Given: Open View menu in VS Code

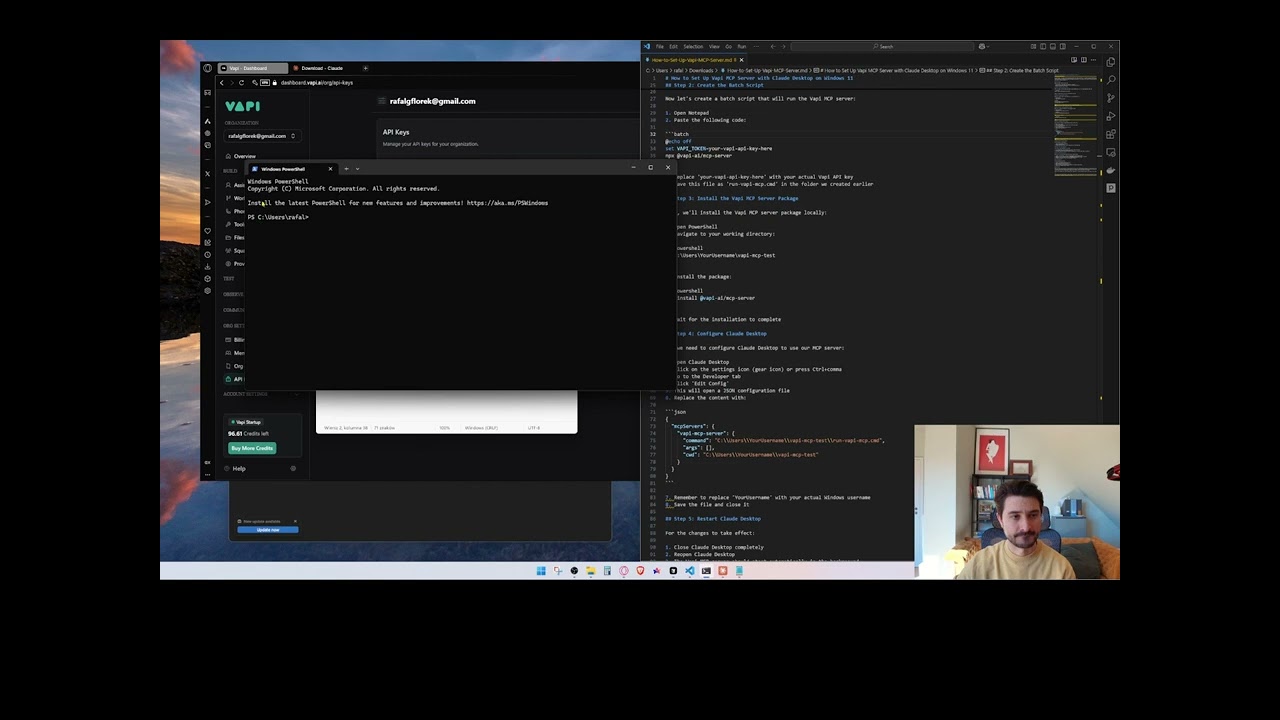Looking at the screenshot, I should tap(714, 46).
